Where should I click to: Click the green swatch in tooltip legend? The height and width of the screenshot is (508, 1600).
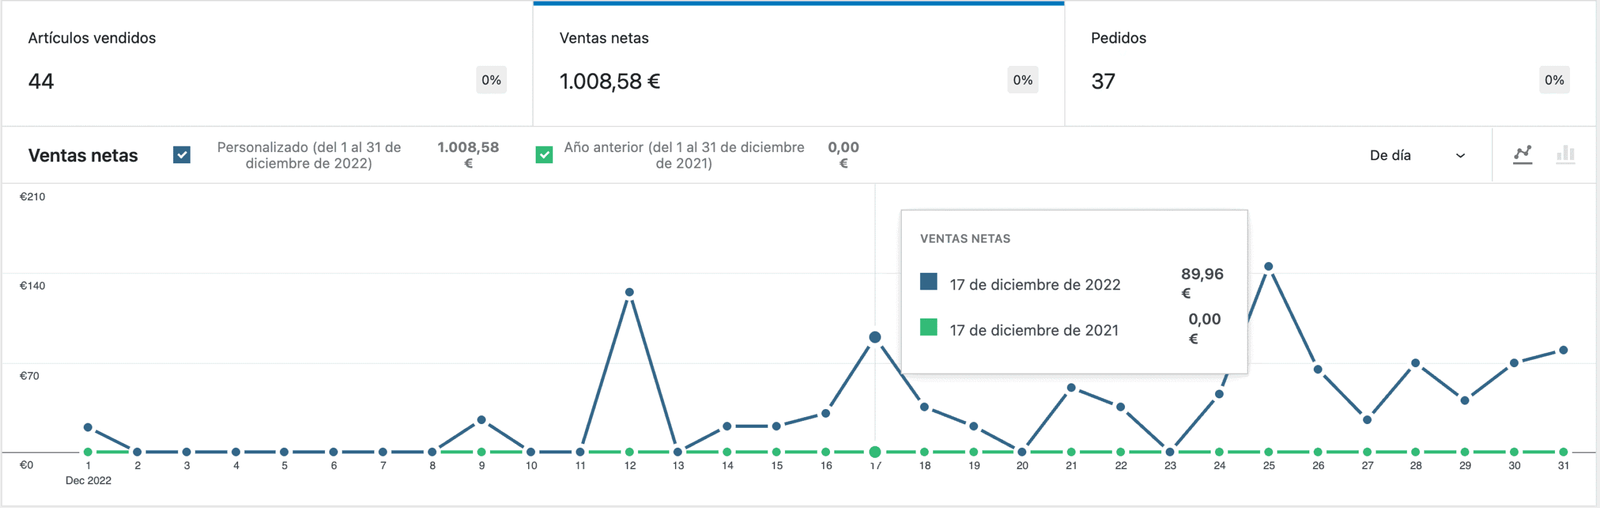[929, 327]
